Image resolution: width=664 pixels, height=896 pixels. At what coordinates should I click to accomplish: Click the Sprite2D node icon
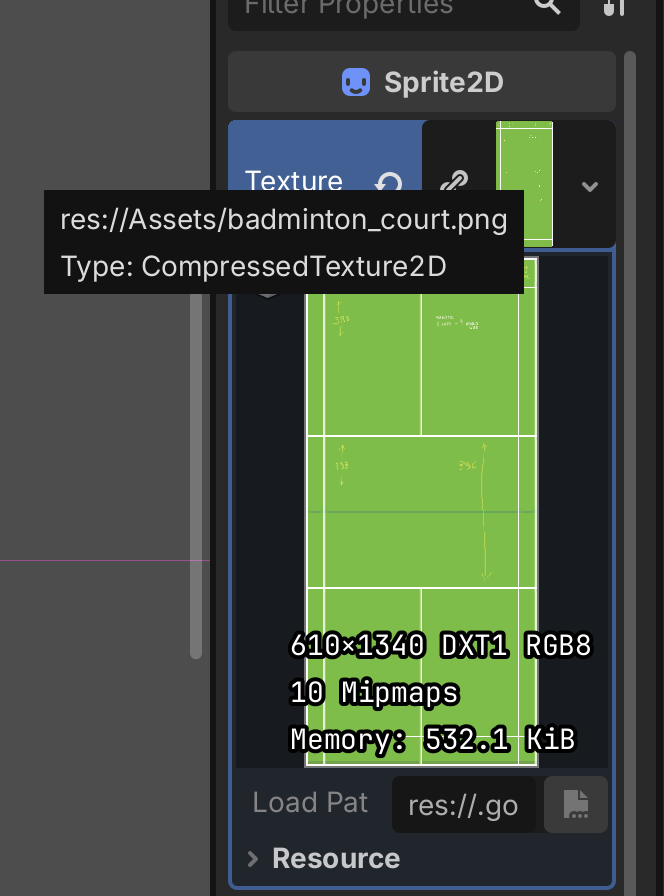[x=356, y=82]
